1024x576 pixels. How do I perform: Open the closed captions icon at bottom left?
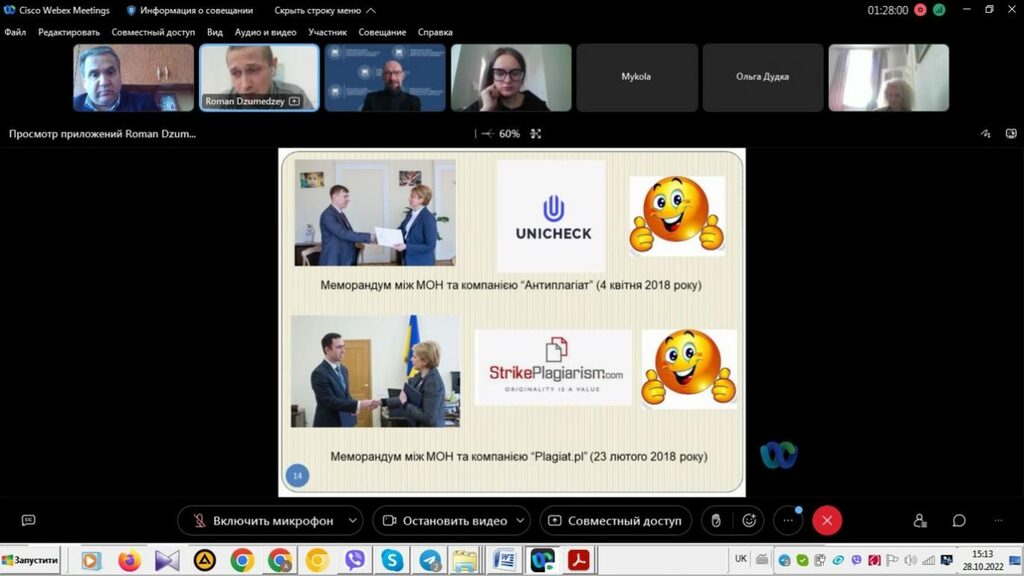28,520
